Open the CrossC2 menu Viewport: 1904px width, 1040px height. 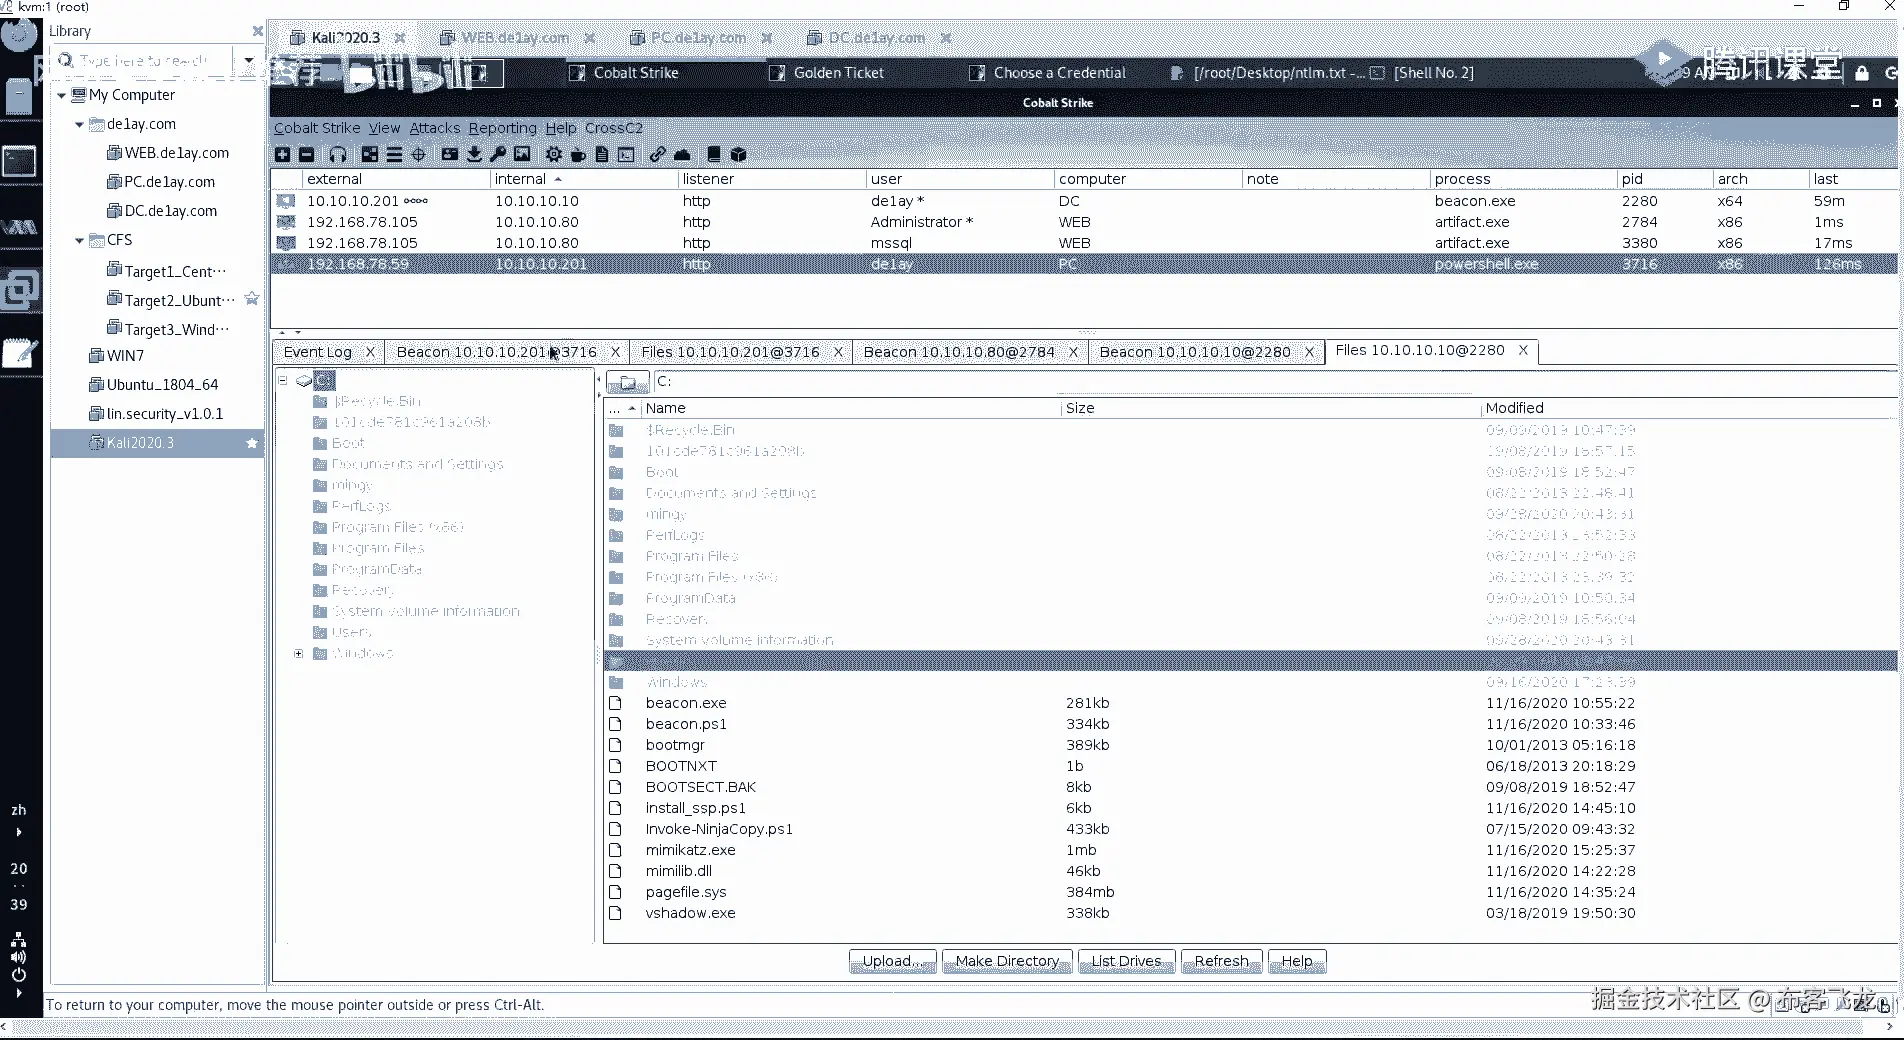point(614,128)
